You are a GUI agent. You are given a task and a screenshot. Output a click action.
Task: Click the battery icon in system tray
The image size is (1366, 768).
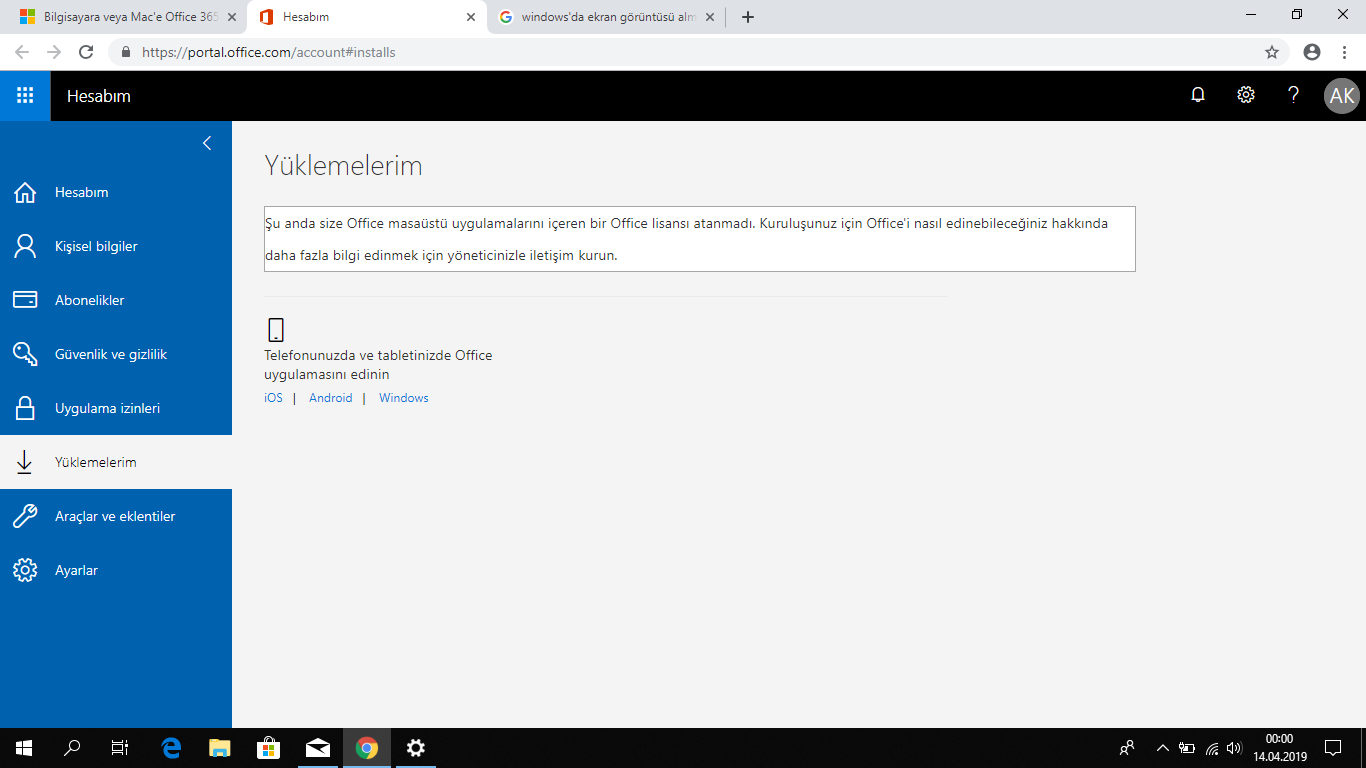coord(1187,748)
